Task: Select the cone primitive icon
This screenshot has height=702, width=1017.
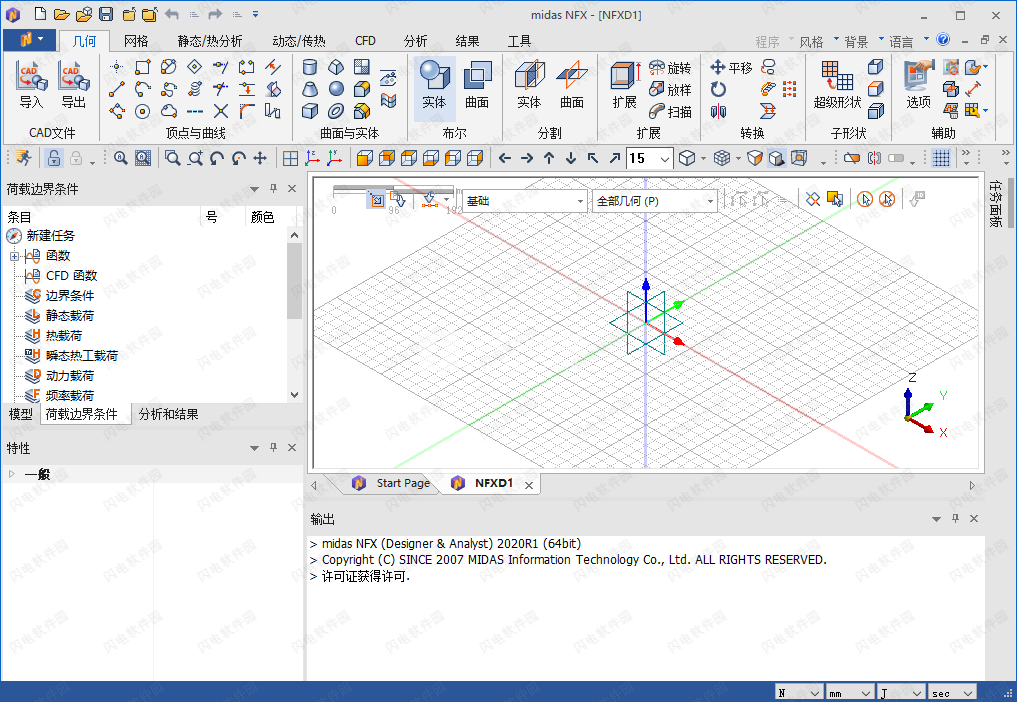Action: 310,89
